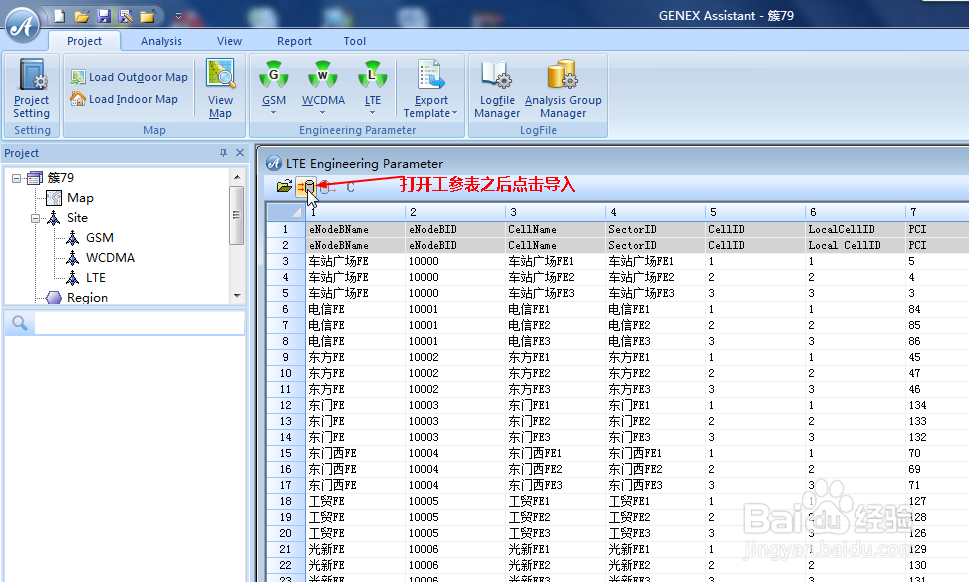Select LTE under Site in the tree

[96, 277]
